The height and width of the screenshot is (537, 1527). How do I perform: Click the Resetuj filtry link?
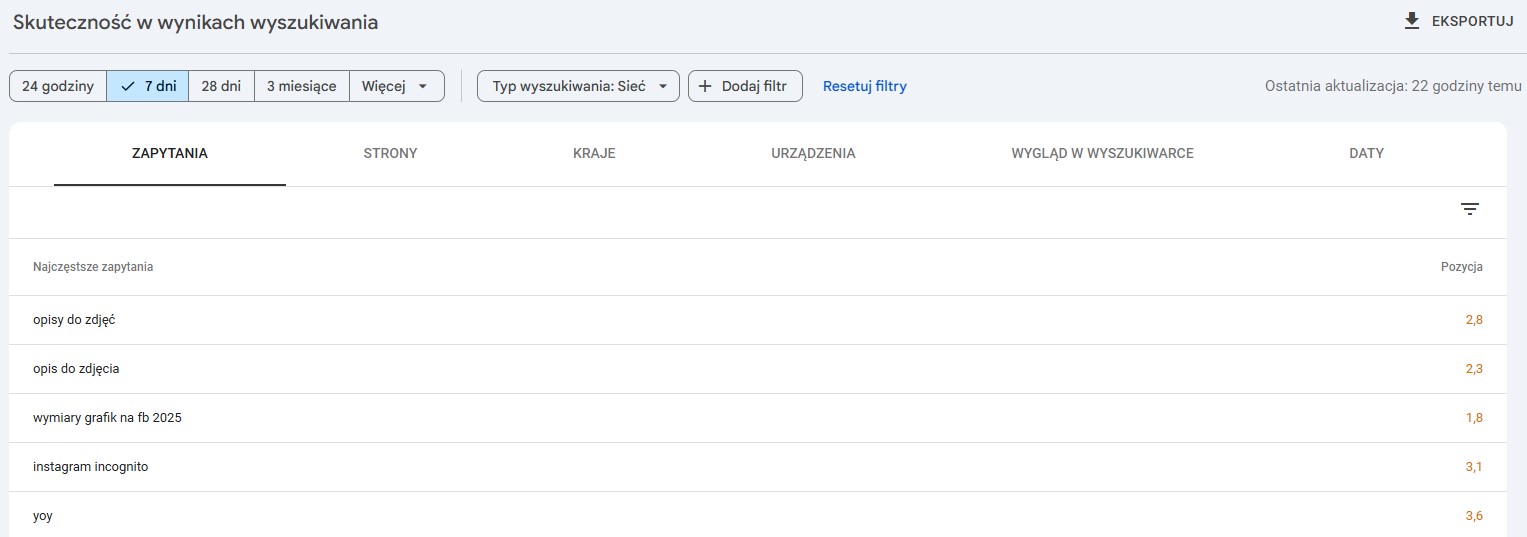point(864,86)
